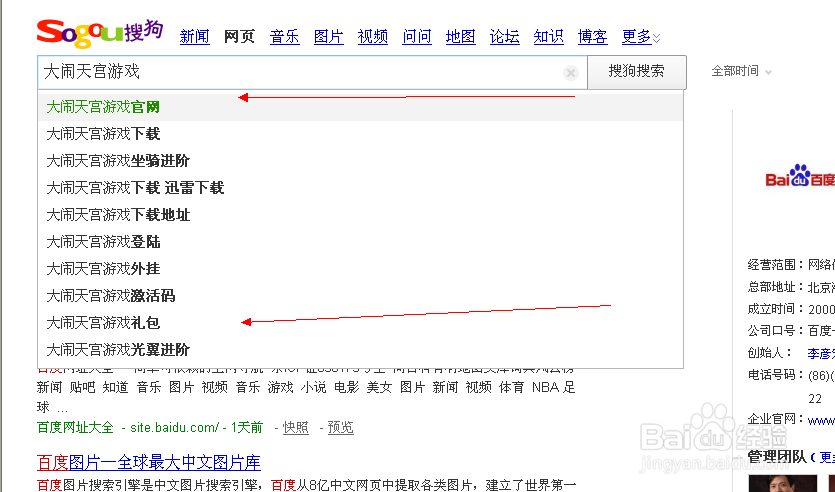Choose suggestion 大闹天宫游戏官网

361,106
